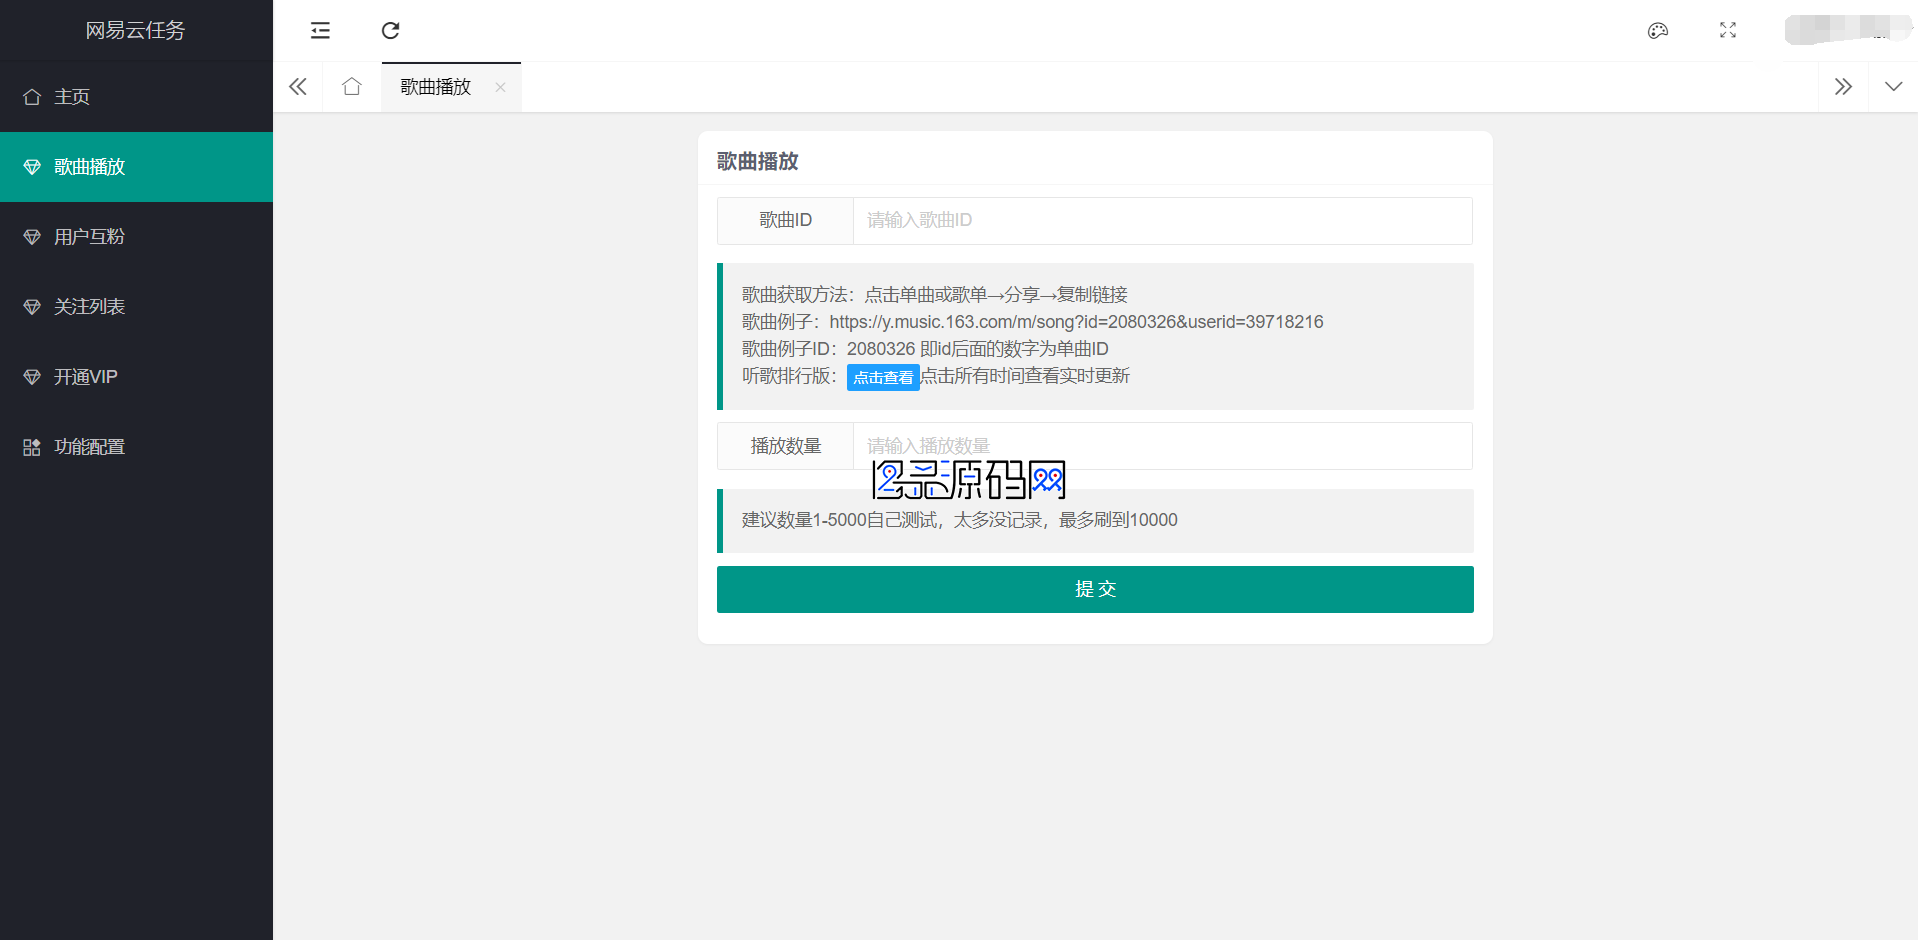
Task: Open the blurred user account menu
Action: [1847, 30]
